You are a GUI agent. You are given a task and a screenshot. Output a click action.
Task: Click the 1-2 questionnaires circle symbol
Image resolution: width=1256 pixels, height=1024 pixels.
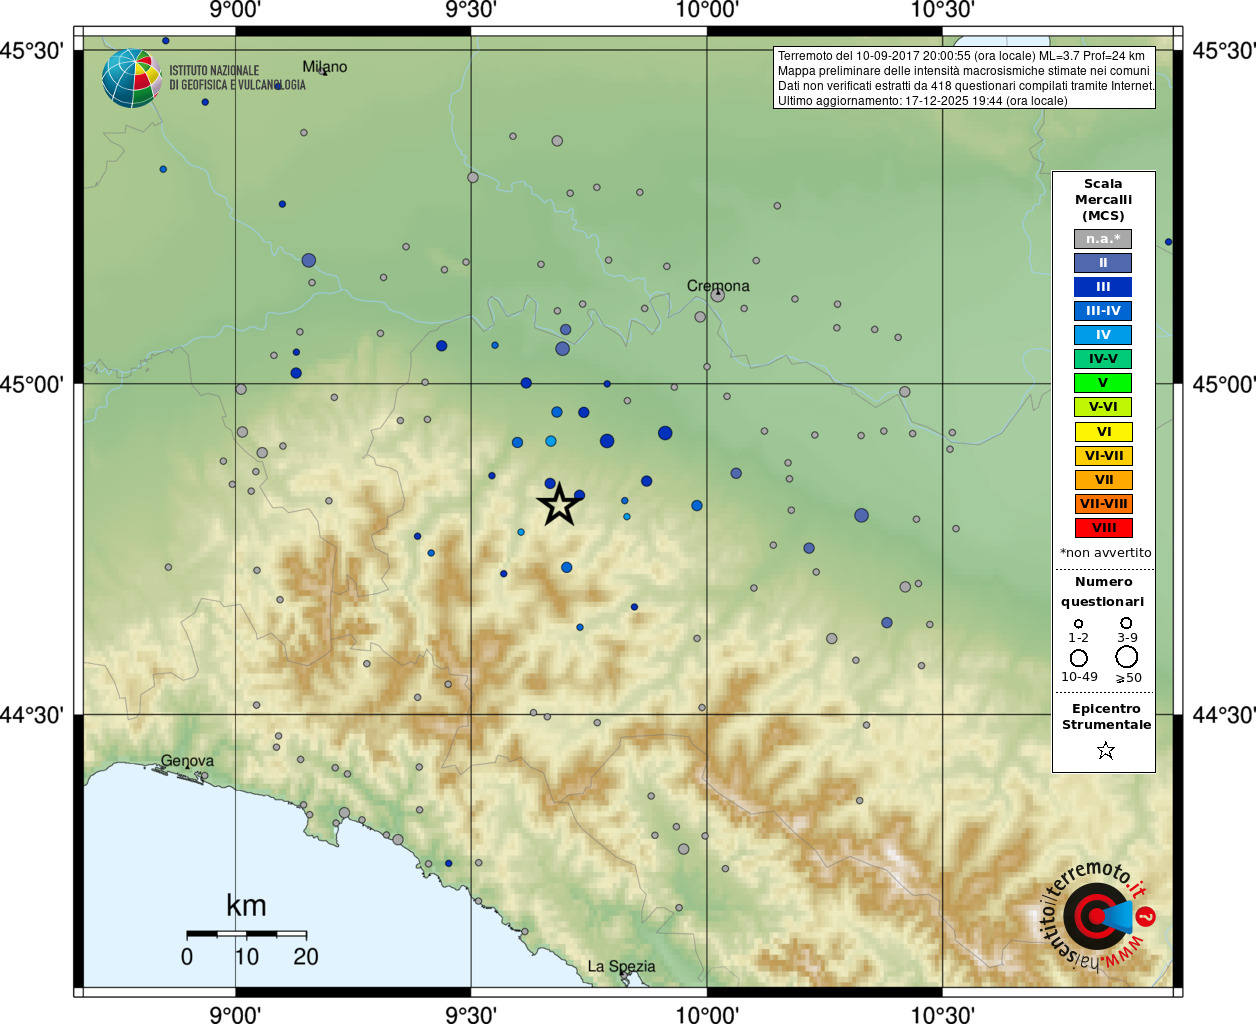tap(1078, 623)
